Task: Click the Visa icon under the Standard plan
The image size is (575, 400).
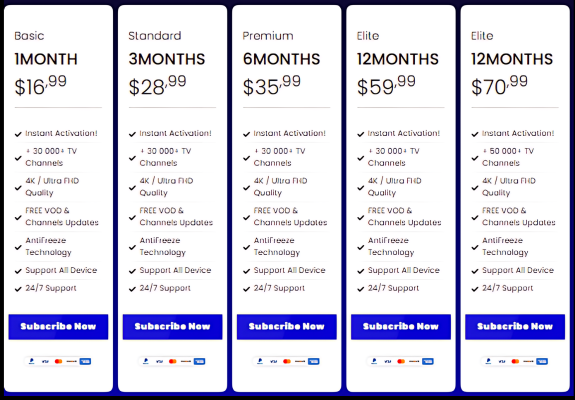Action: [x=159, y=361]
